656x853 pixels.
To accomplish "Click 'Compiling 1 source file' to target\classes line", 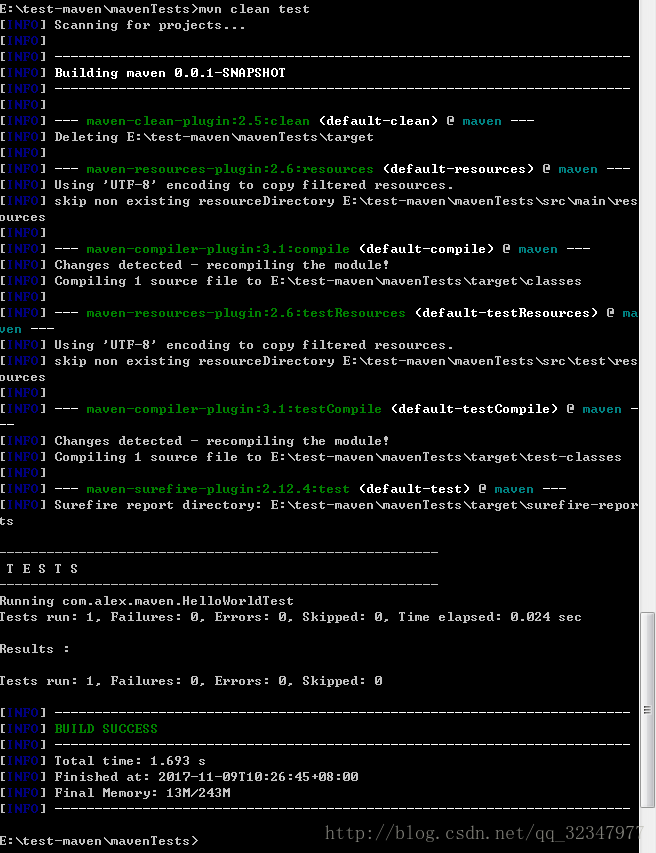I will click(x=318, y=281).
